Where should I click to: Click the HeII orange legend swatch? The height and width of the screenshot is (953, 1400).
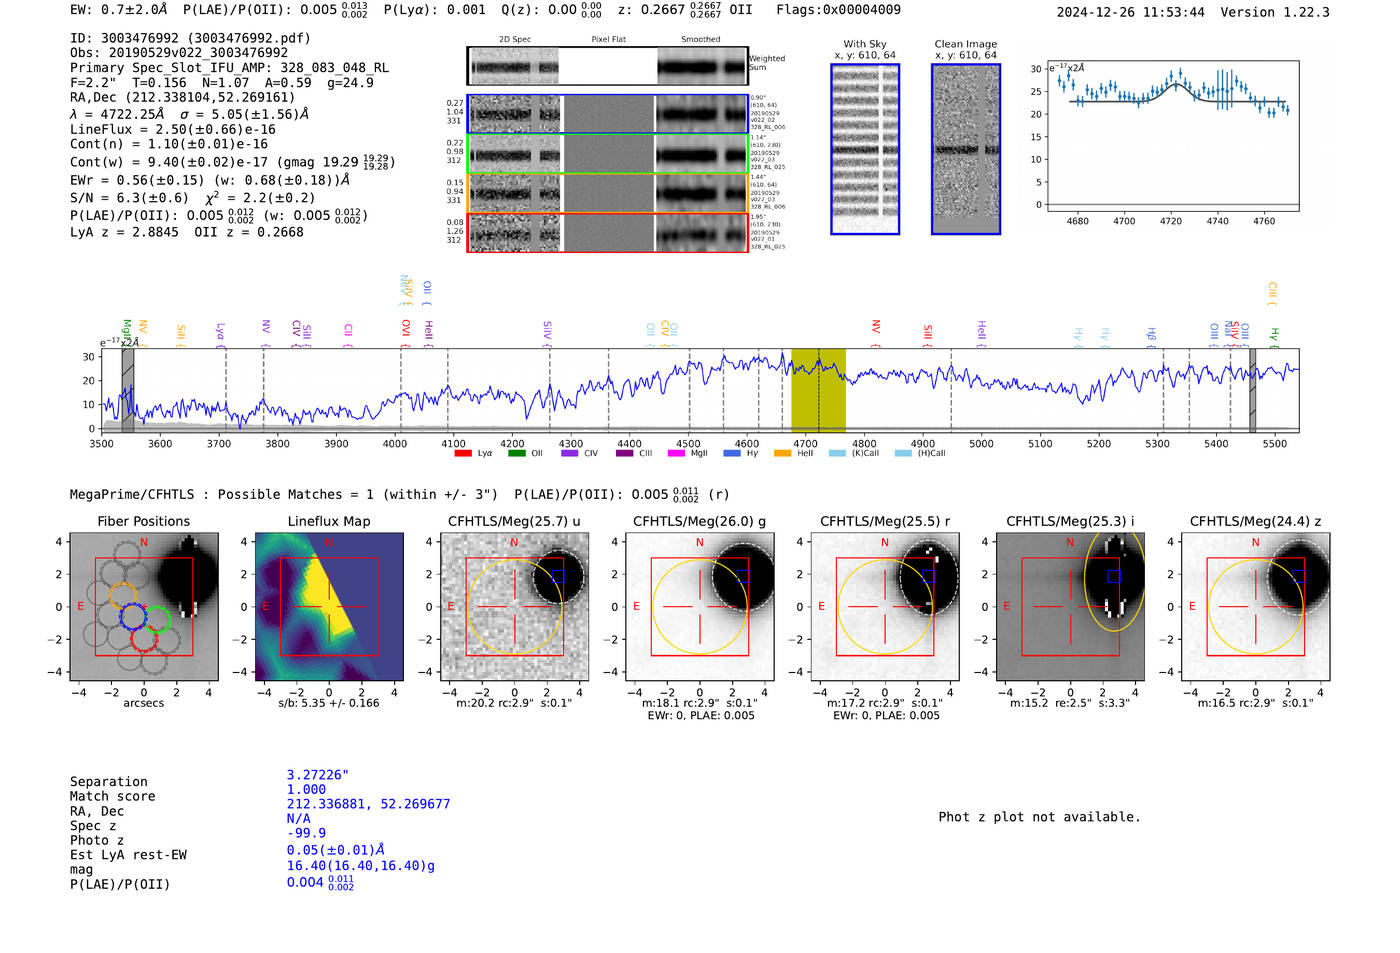coord(783,453)
